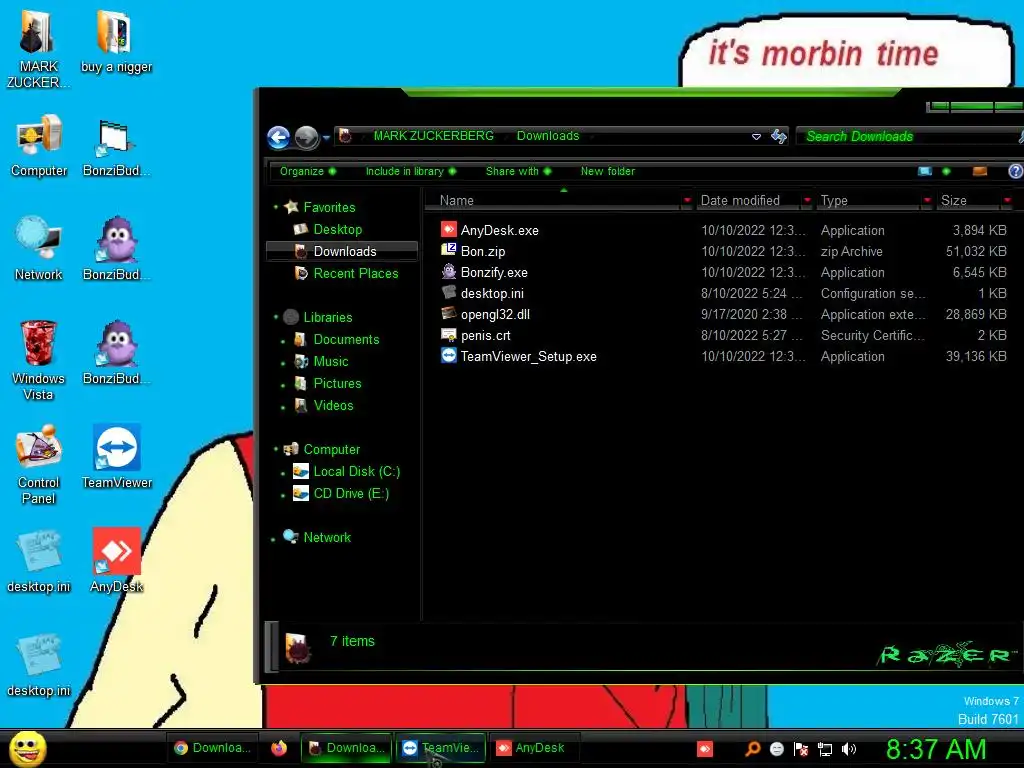The image size is (1024, 768).
Task: Click the change view icon in toolbar
Action: point(925,171)
